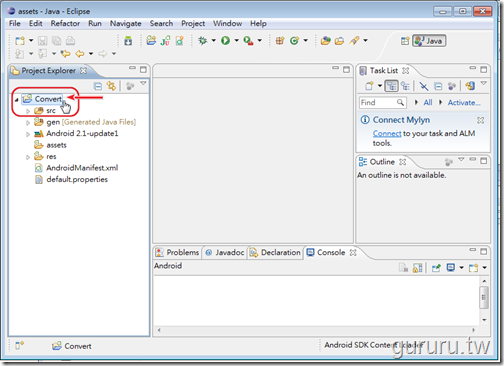Open the Debug dropdown arrow
The width and height of the screenshot is (504, 366).
click(x=214, y=40)
